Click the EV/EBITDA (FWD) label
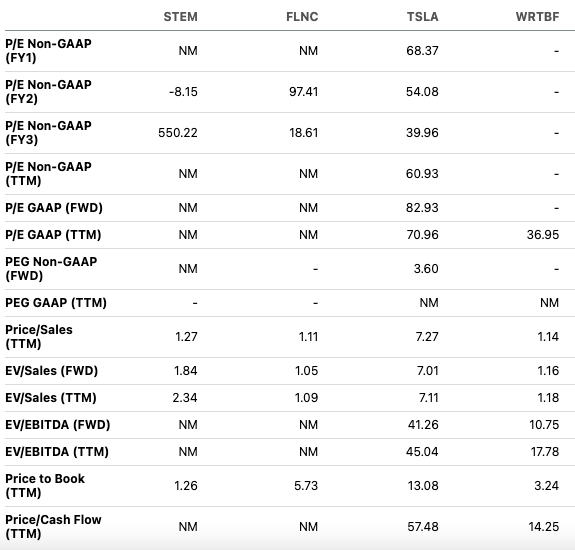The height and width of the screenshot is (550, 575). [x=58, y=425]
